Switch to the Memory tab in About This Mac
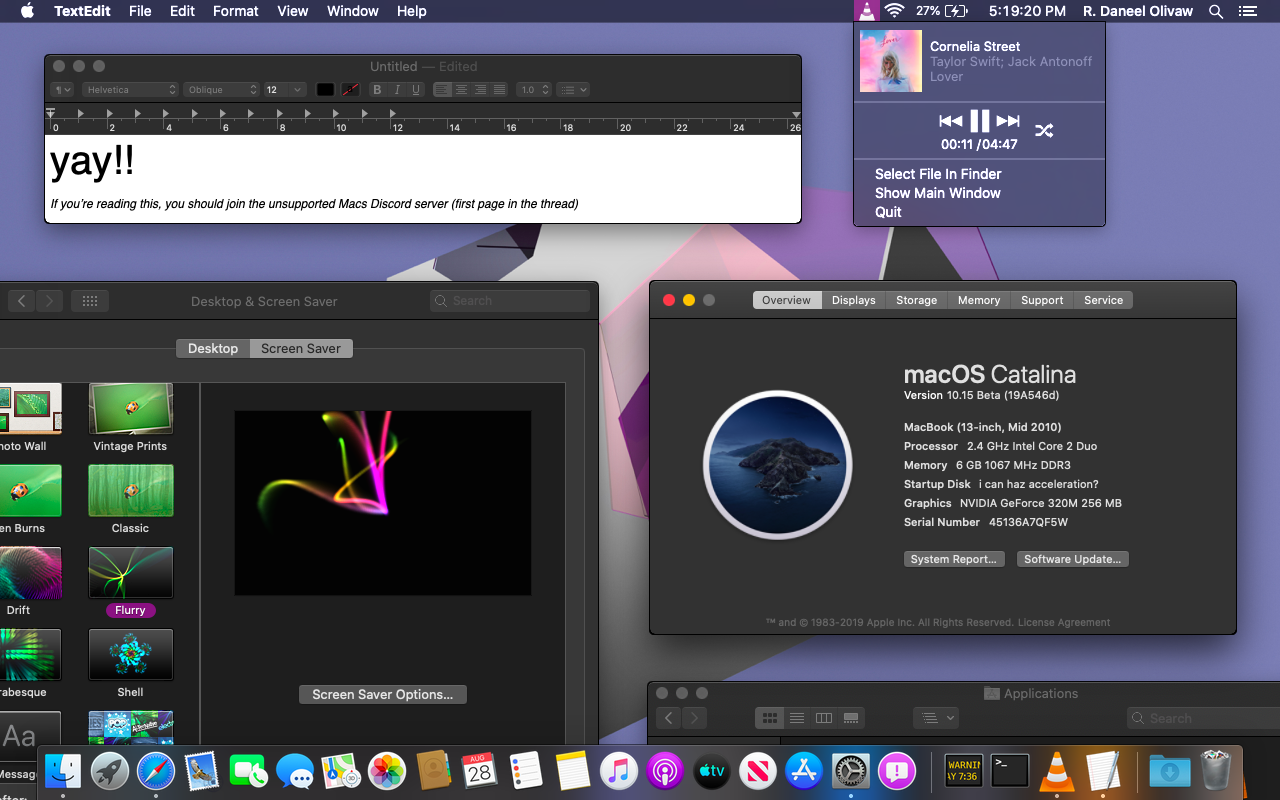 tap(979, 300)
